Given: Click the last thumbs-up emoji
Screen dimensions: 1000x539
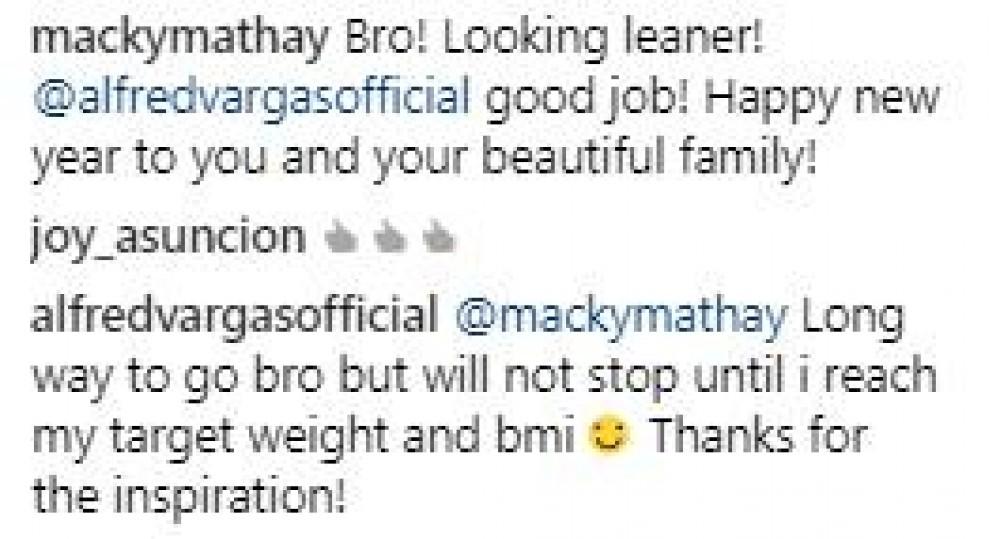Looking at the screenshot, I should (439, 240).
